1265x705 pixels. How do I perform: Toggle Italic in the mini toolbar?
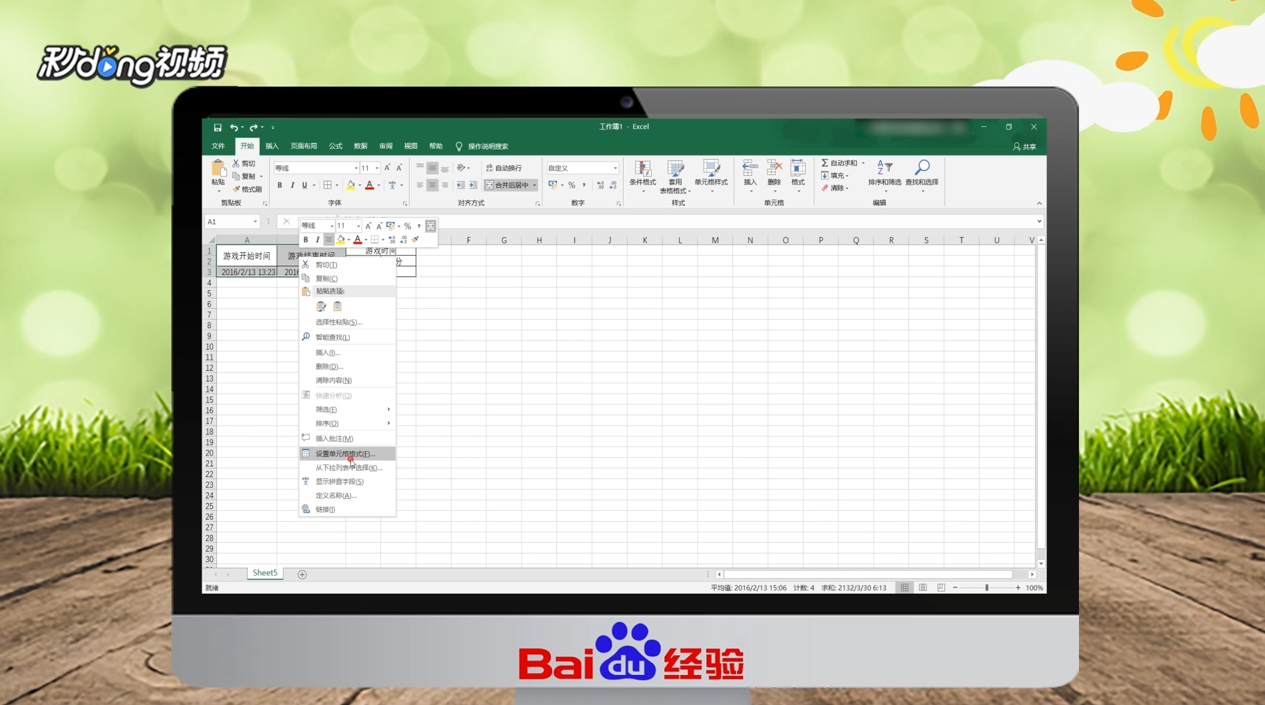pos(317,240)
